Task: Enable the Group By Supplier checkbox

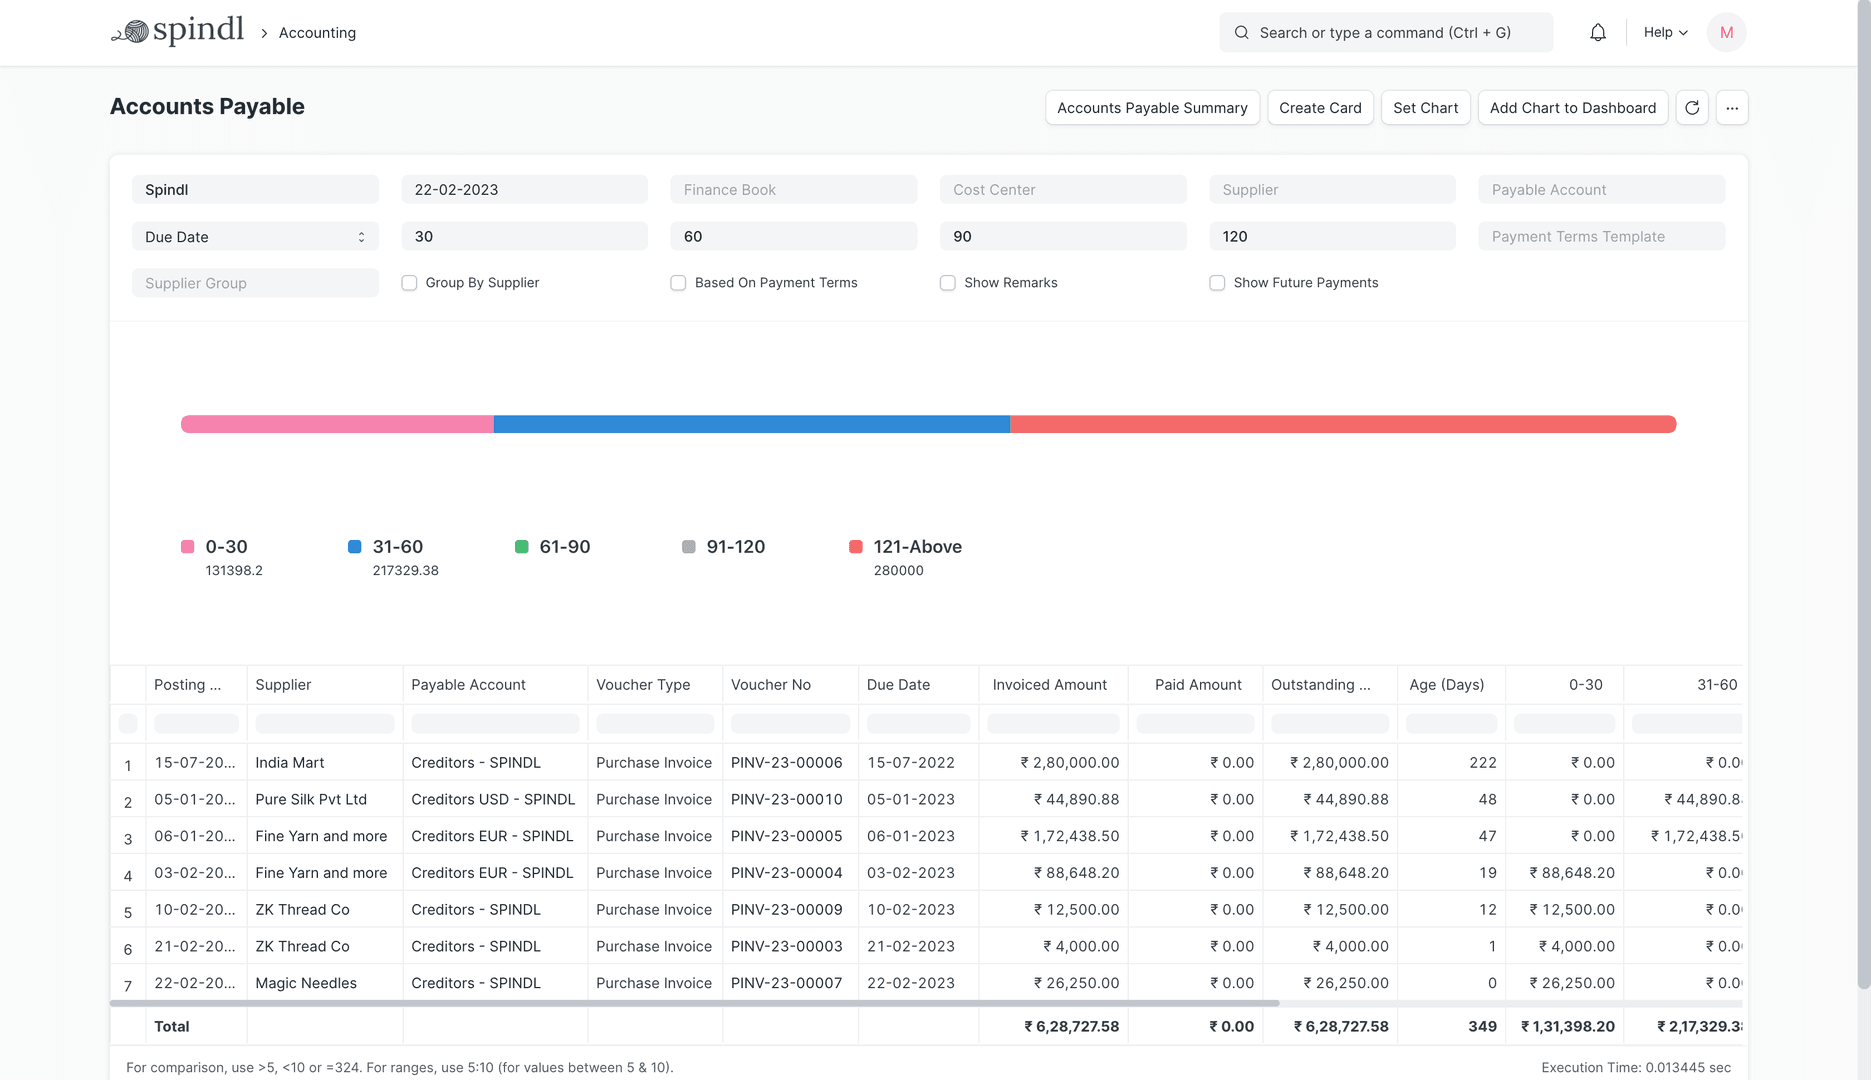Action: (408, 283)
